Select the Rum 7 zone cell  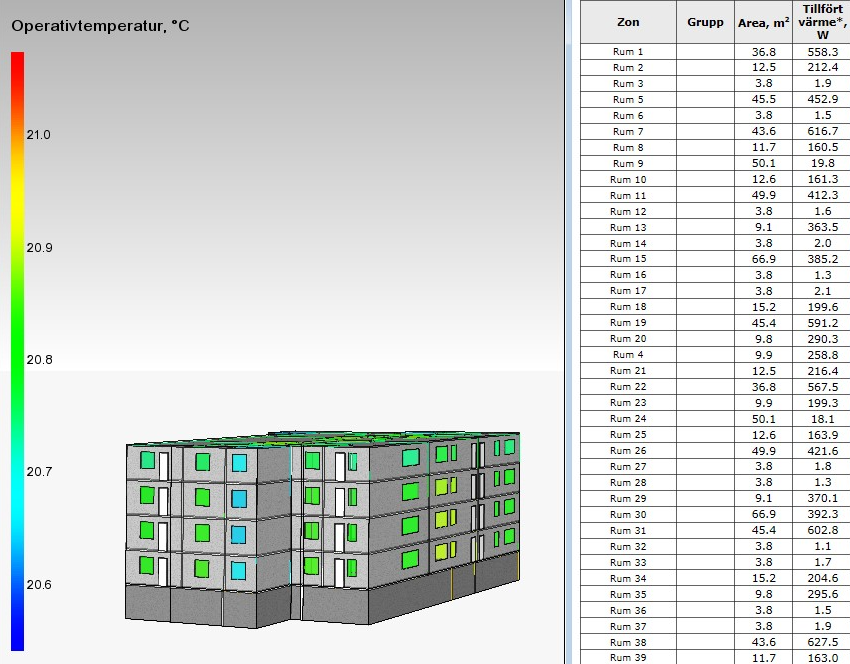[628, 132]
